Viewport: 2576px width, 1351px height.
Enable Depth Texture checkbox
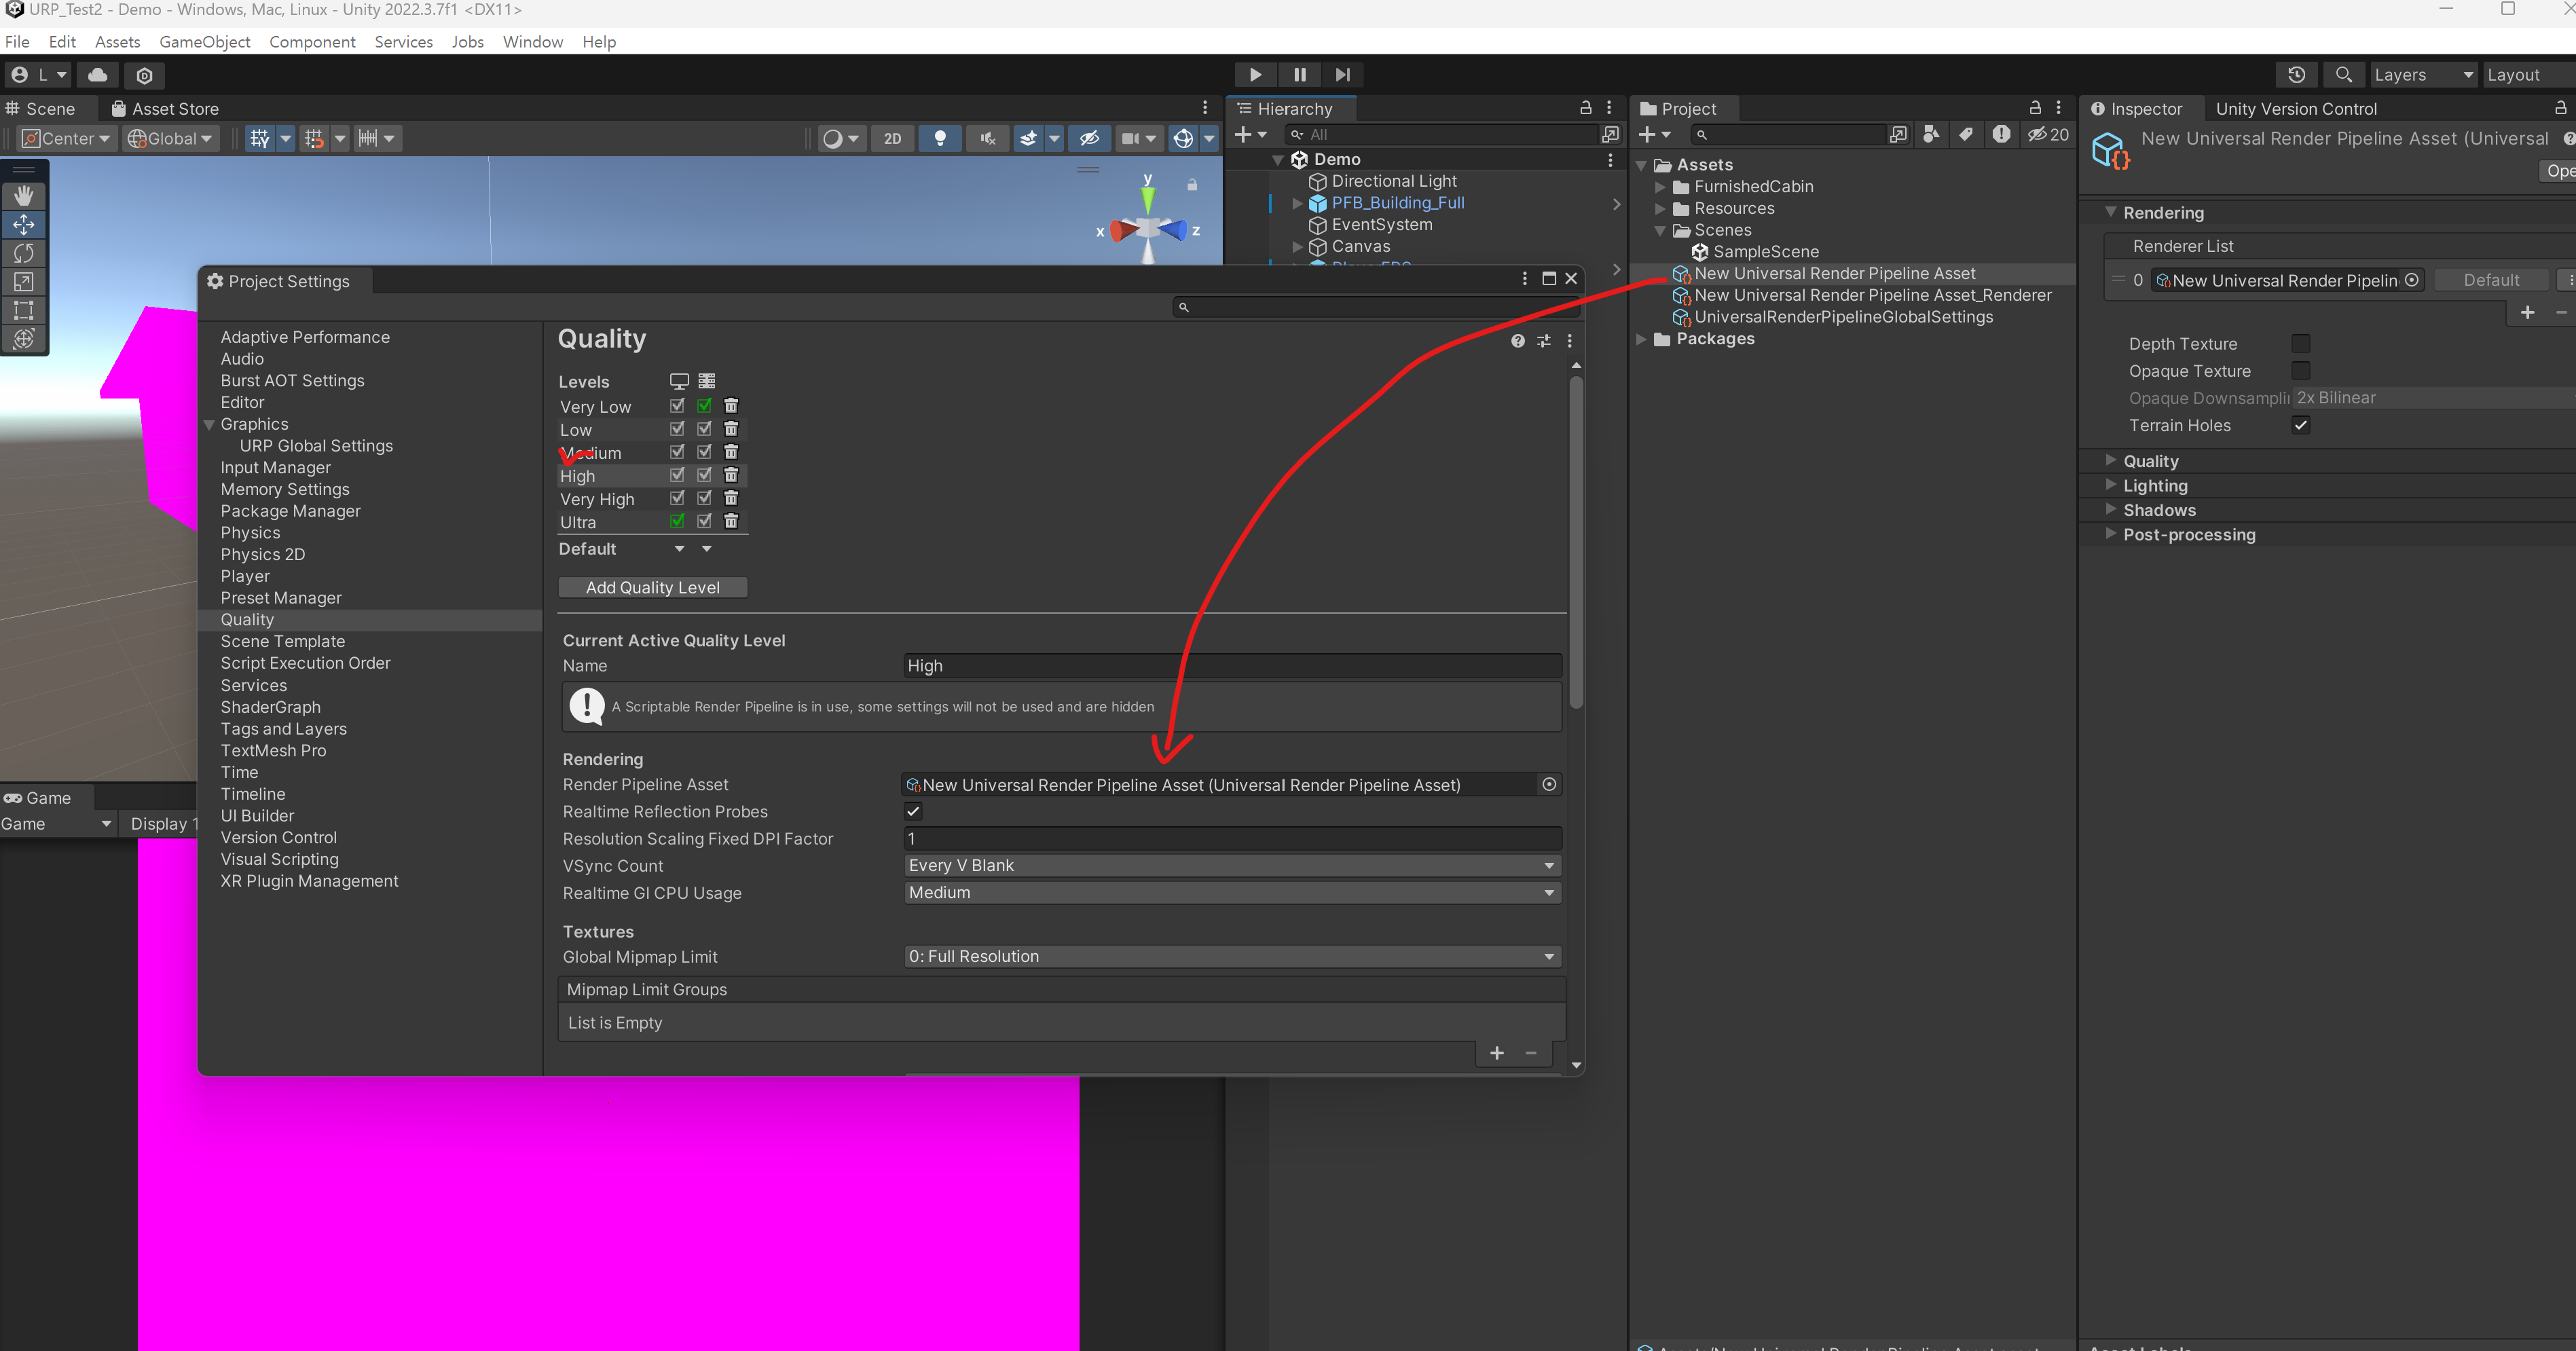click(2300, 343)
